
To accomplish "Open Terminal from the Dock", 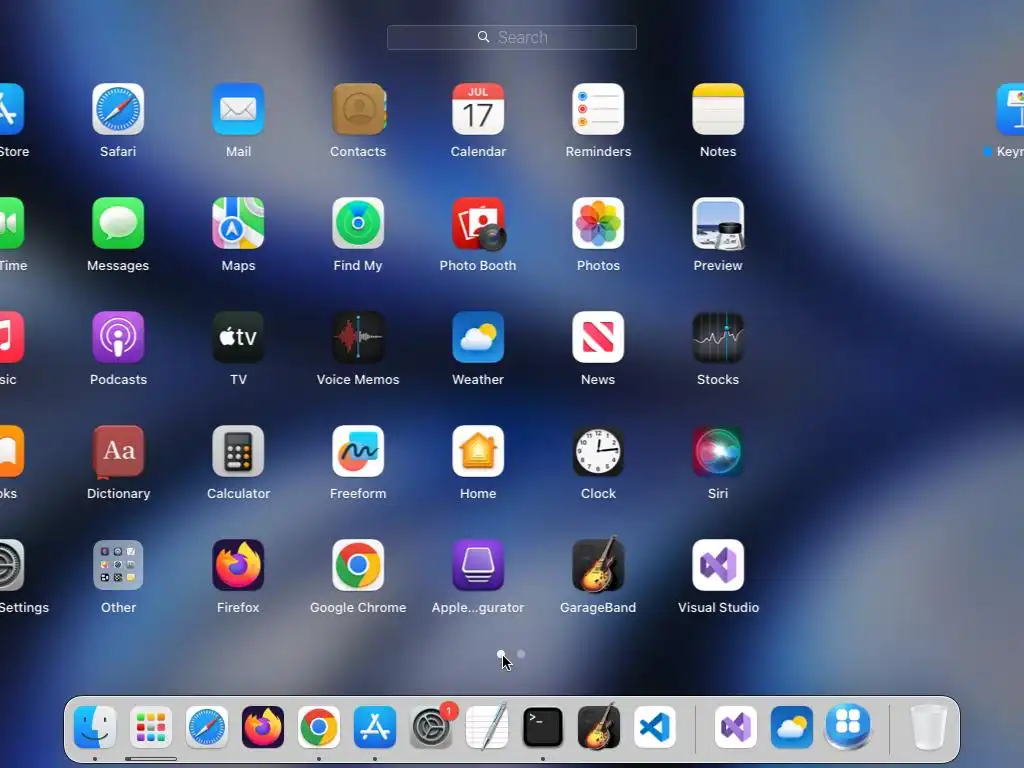I will (x=543, y=727).
